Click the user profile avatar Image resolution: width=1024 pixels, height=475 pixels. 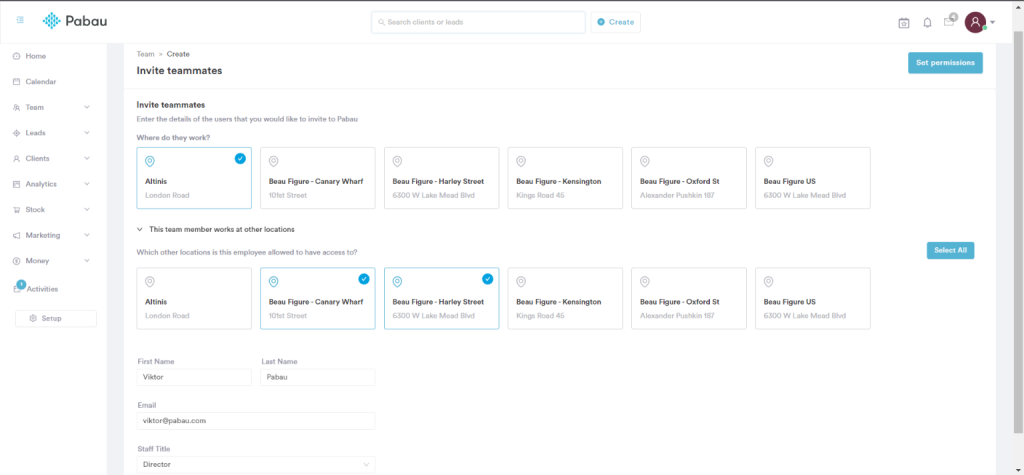(975, 22)
